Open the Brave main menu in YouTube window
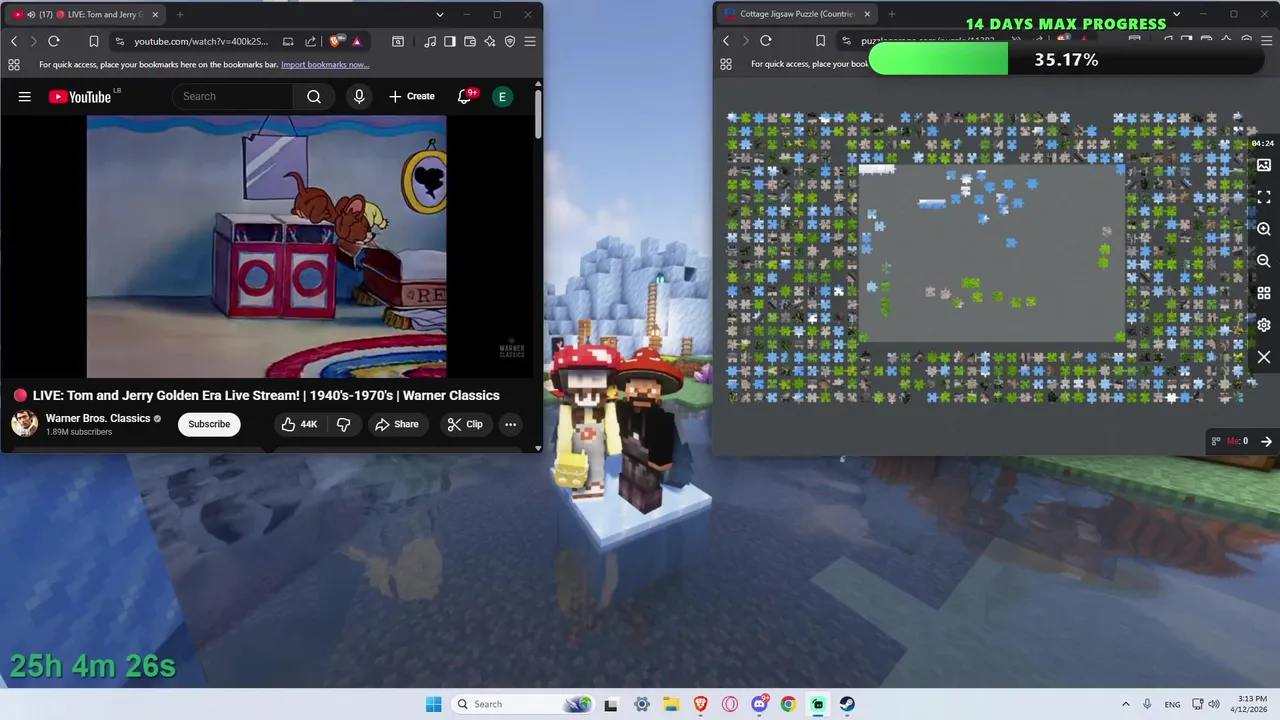 530,41
